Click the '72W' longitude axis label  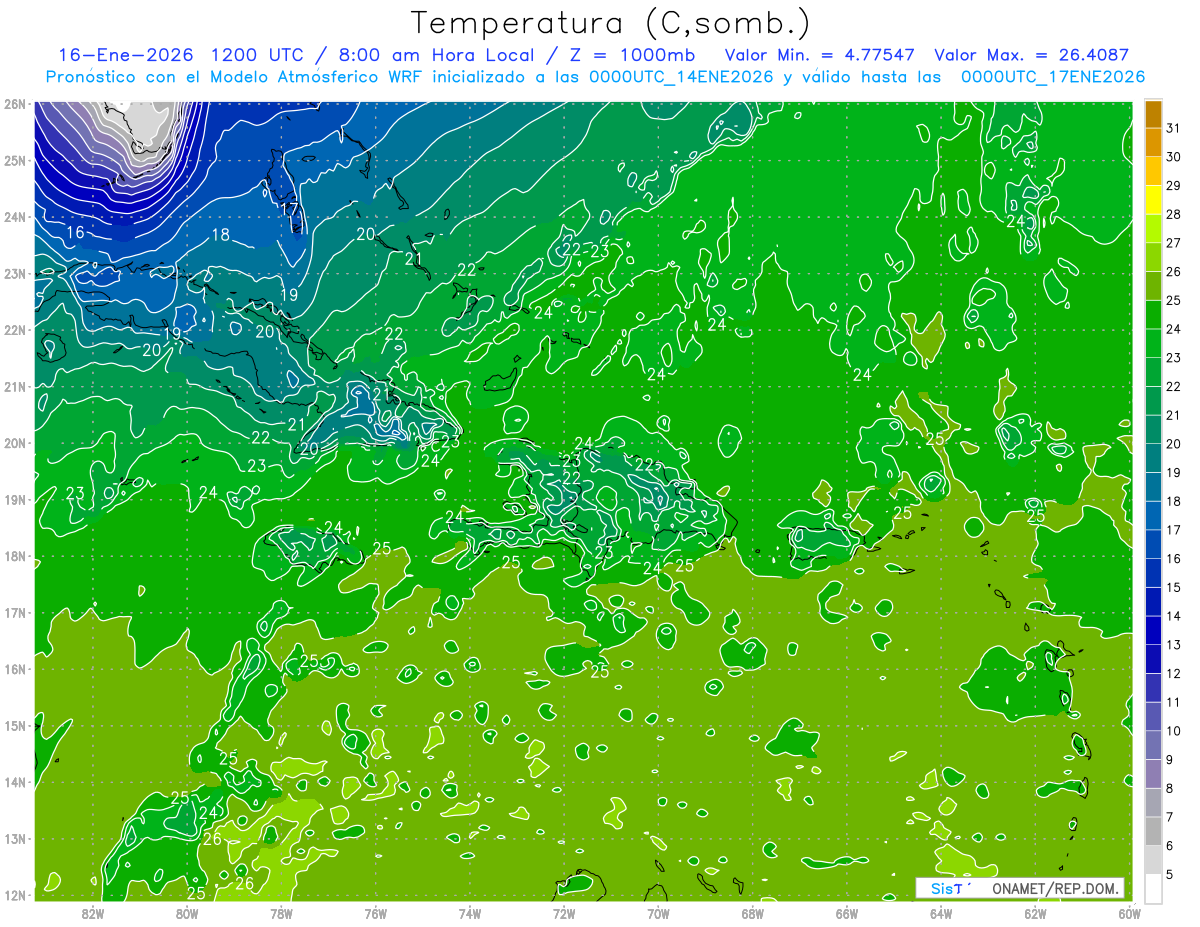coord(564,913)
